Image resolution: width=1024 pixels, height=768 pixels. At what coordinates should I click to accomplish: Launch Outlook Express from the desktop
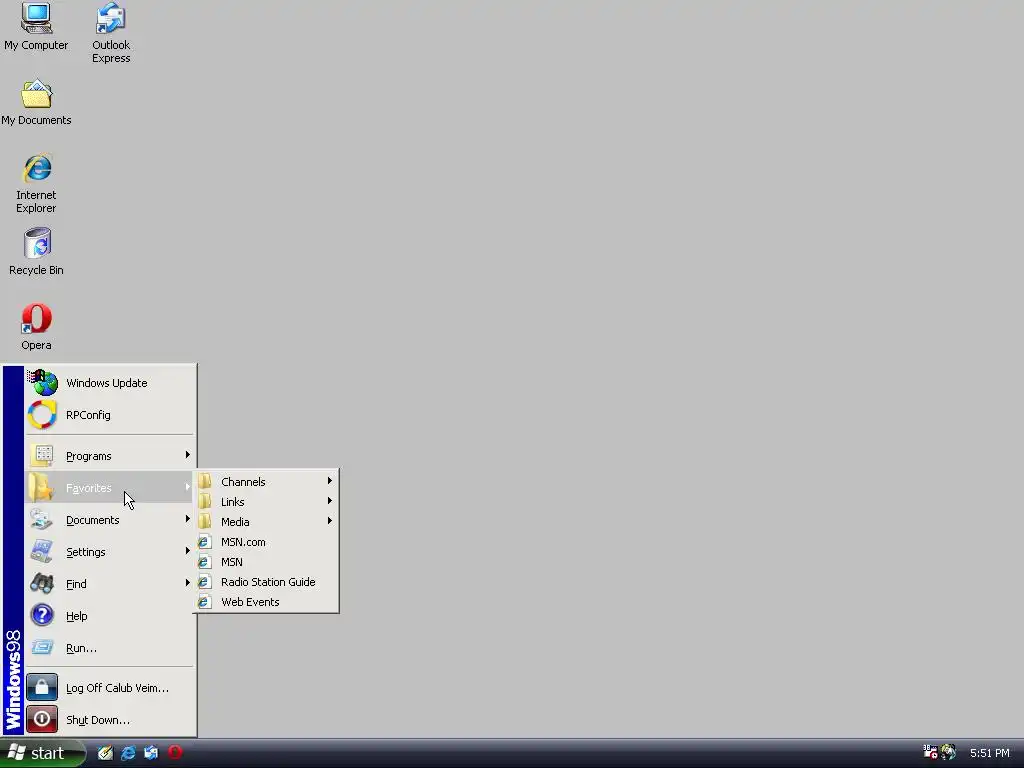[110, 33]
